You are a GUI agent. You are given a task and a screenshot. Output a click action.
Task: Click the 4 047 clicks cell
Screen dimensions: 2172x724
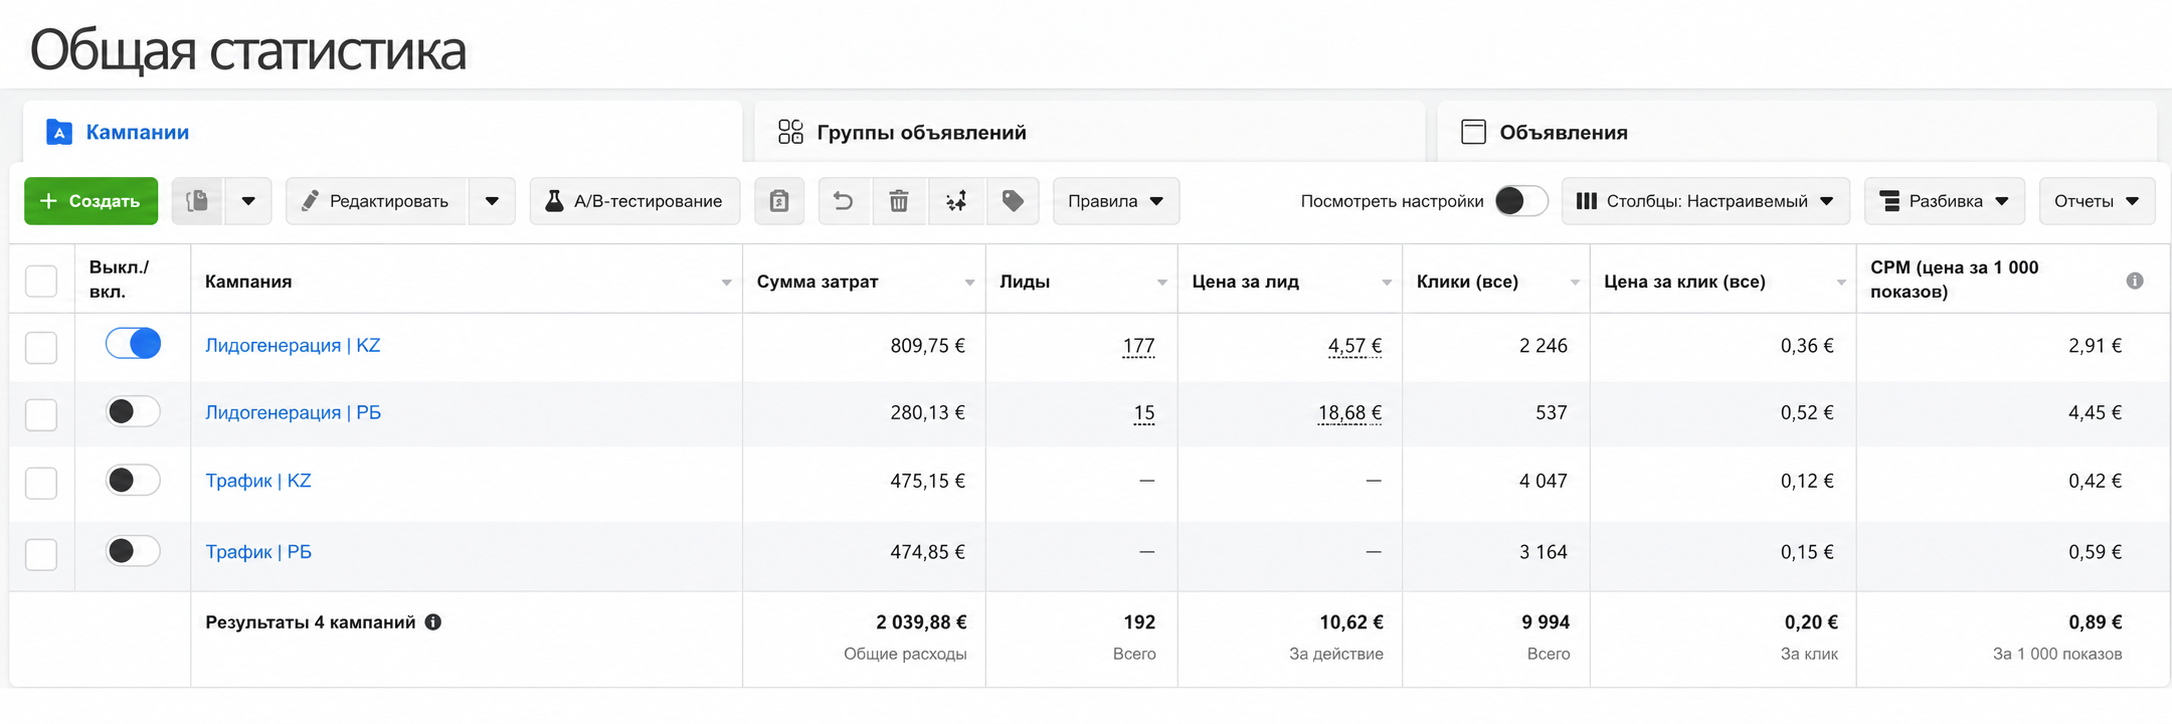pyautogui.click(x=1543, y=481)
